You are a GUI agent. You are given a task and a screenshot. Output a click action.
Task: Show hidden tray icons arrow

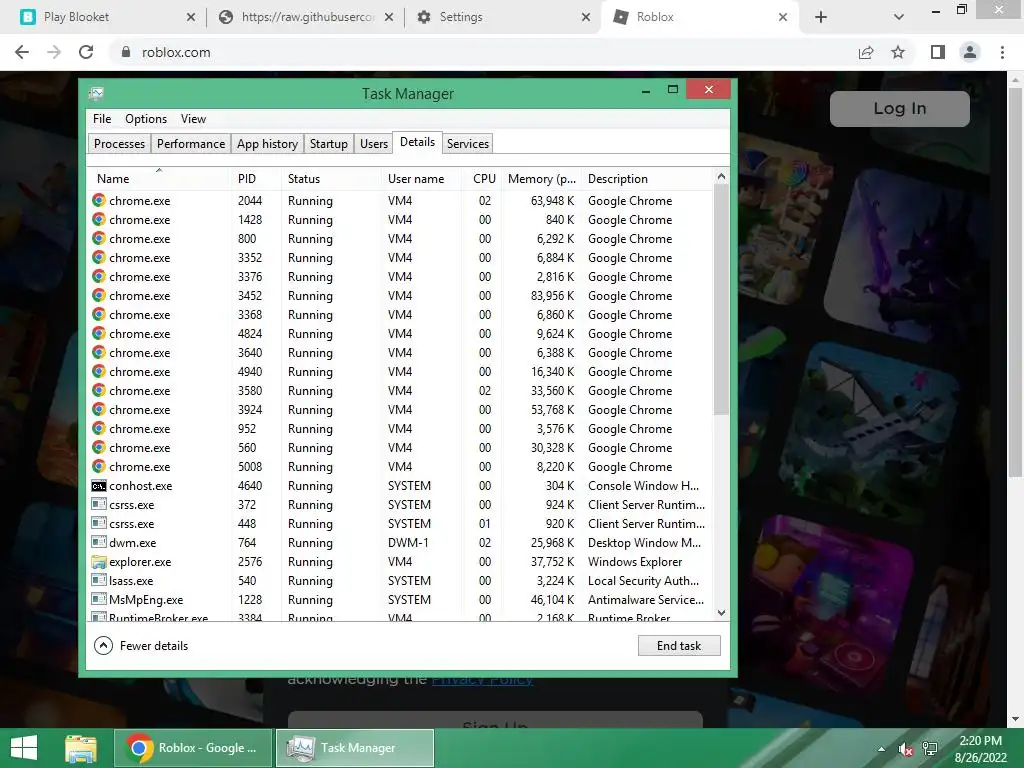882,748
